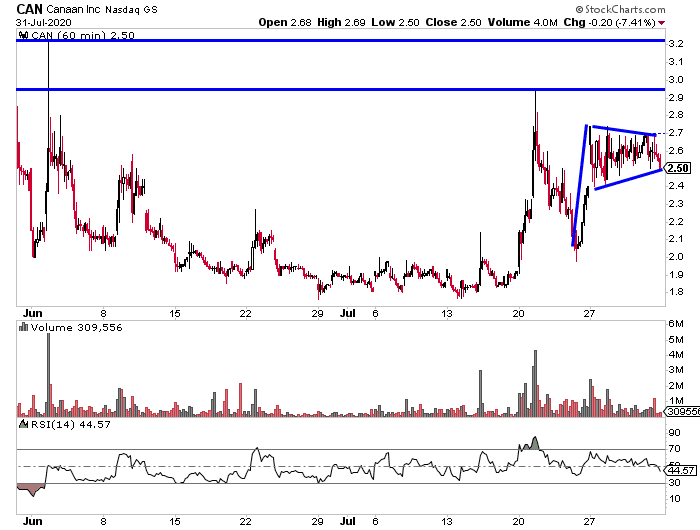Viewport: 700px width, 530px height.
Task: Click the Nasdaq GS exchange label
Action: click(x=131, y=9)
